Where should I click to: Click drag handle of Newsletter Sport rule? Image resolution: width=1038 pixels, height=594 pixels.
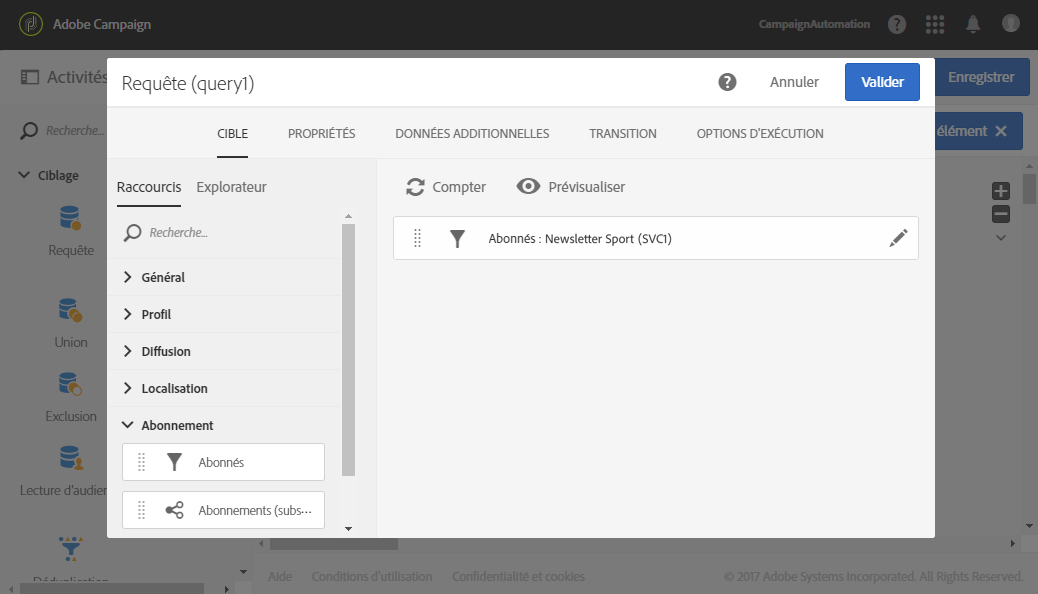[x=417, y=238]
